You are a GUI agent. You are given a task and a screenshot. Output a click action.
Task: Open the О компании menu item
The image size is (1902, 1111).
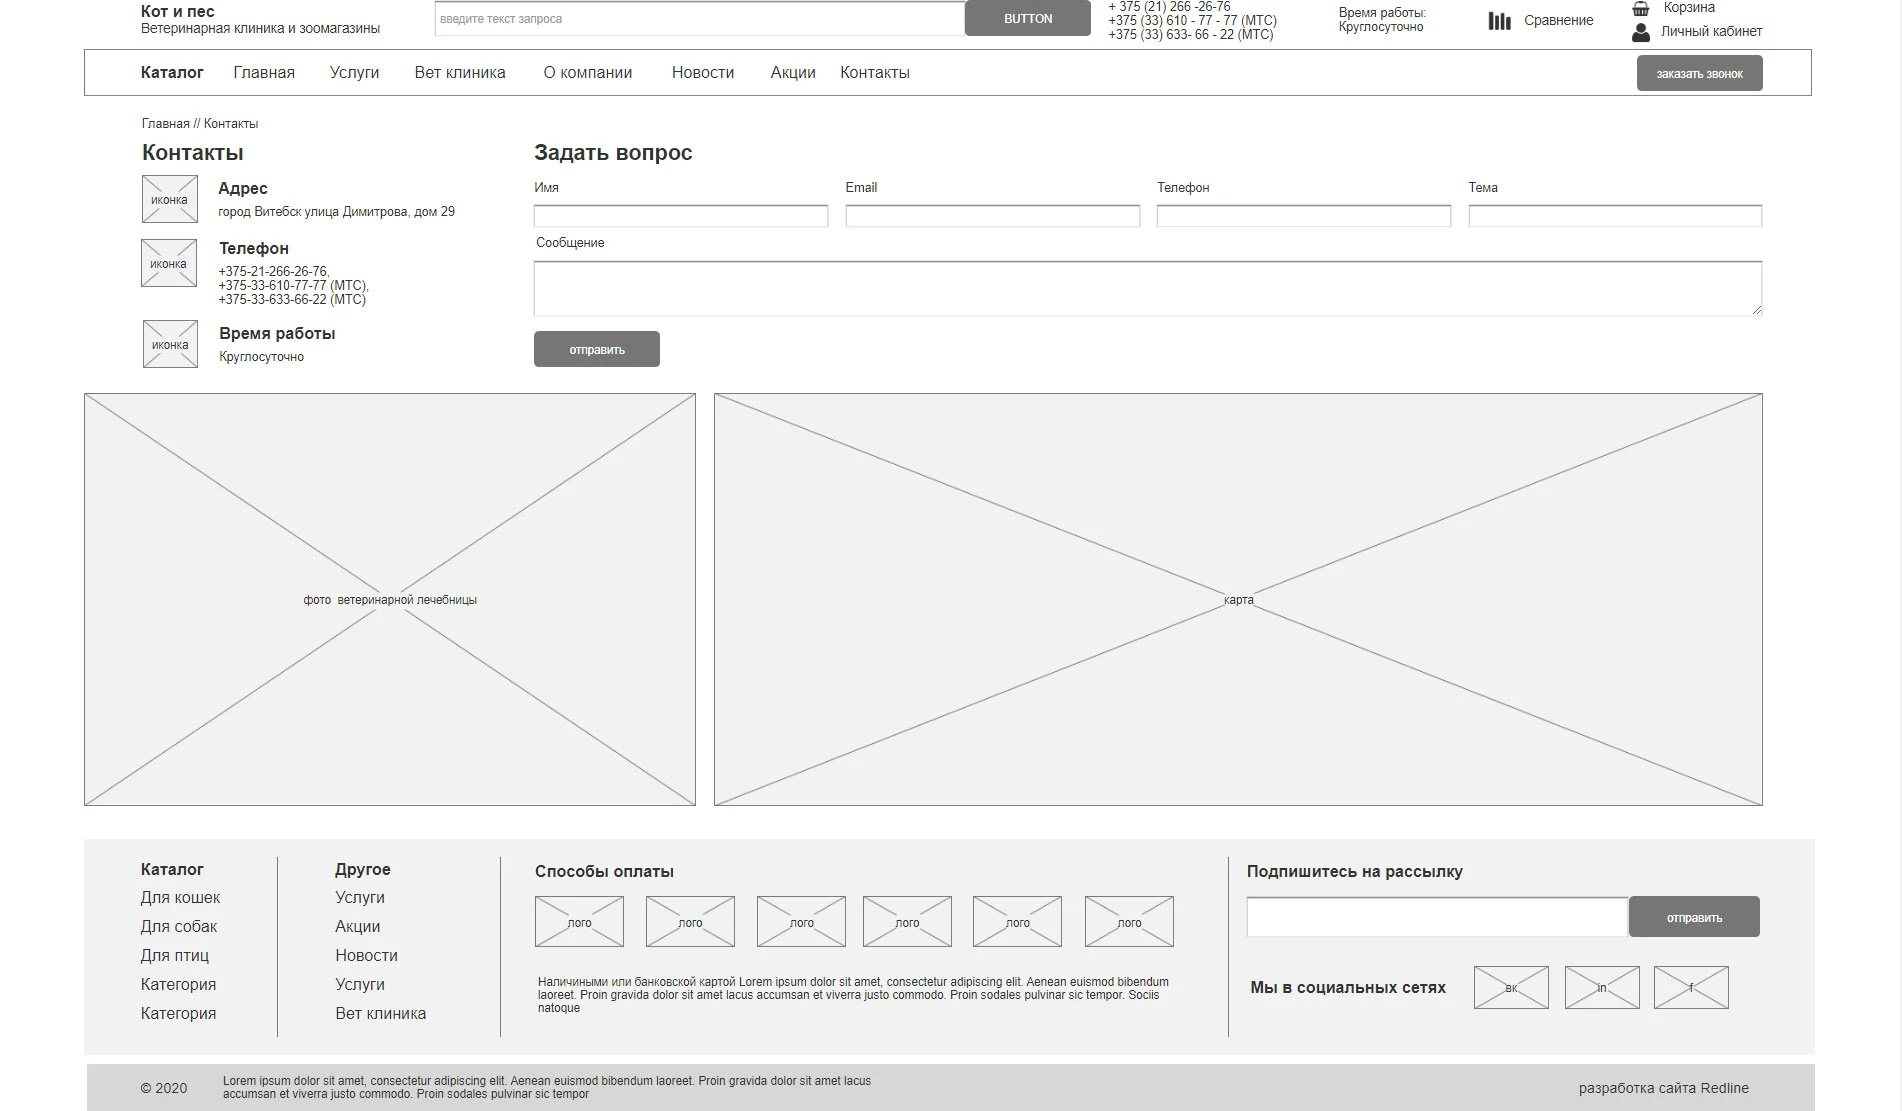pyautogui.click(x=588, y=72)
